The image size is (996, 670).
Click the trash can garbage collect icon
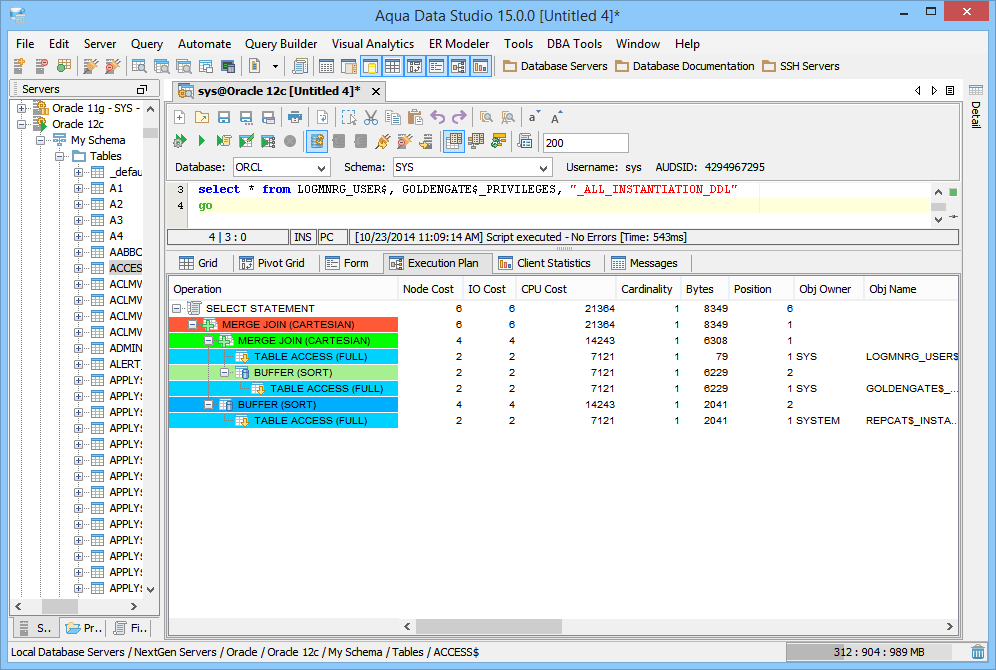point(978,652)
